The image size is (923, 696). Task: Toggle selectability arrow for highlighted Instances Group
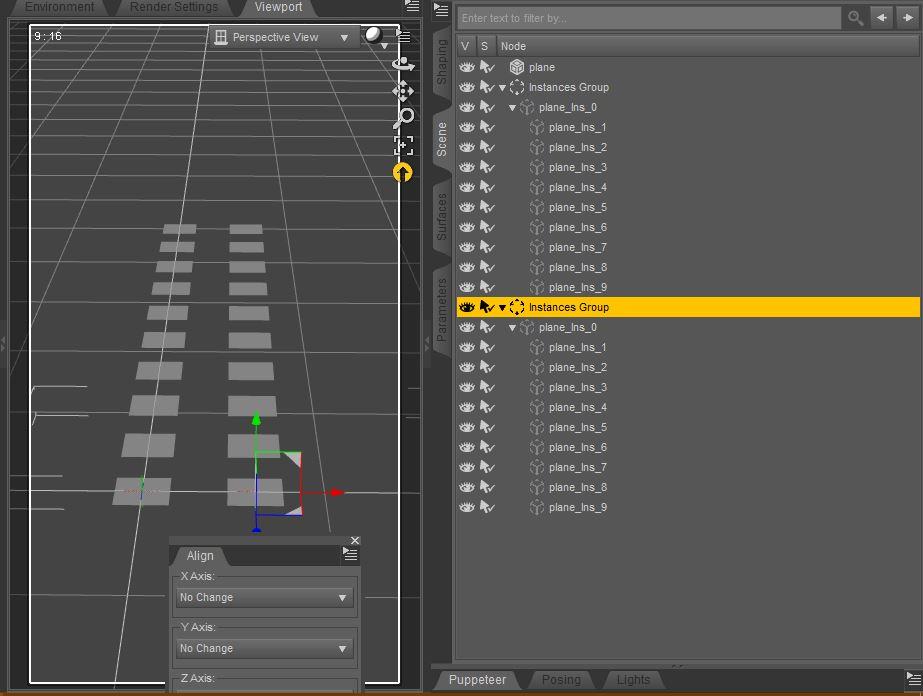tap(487, 307)
